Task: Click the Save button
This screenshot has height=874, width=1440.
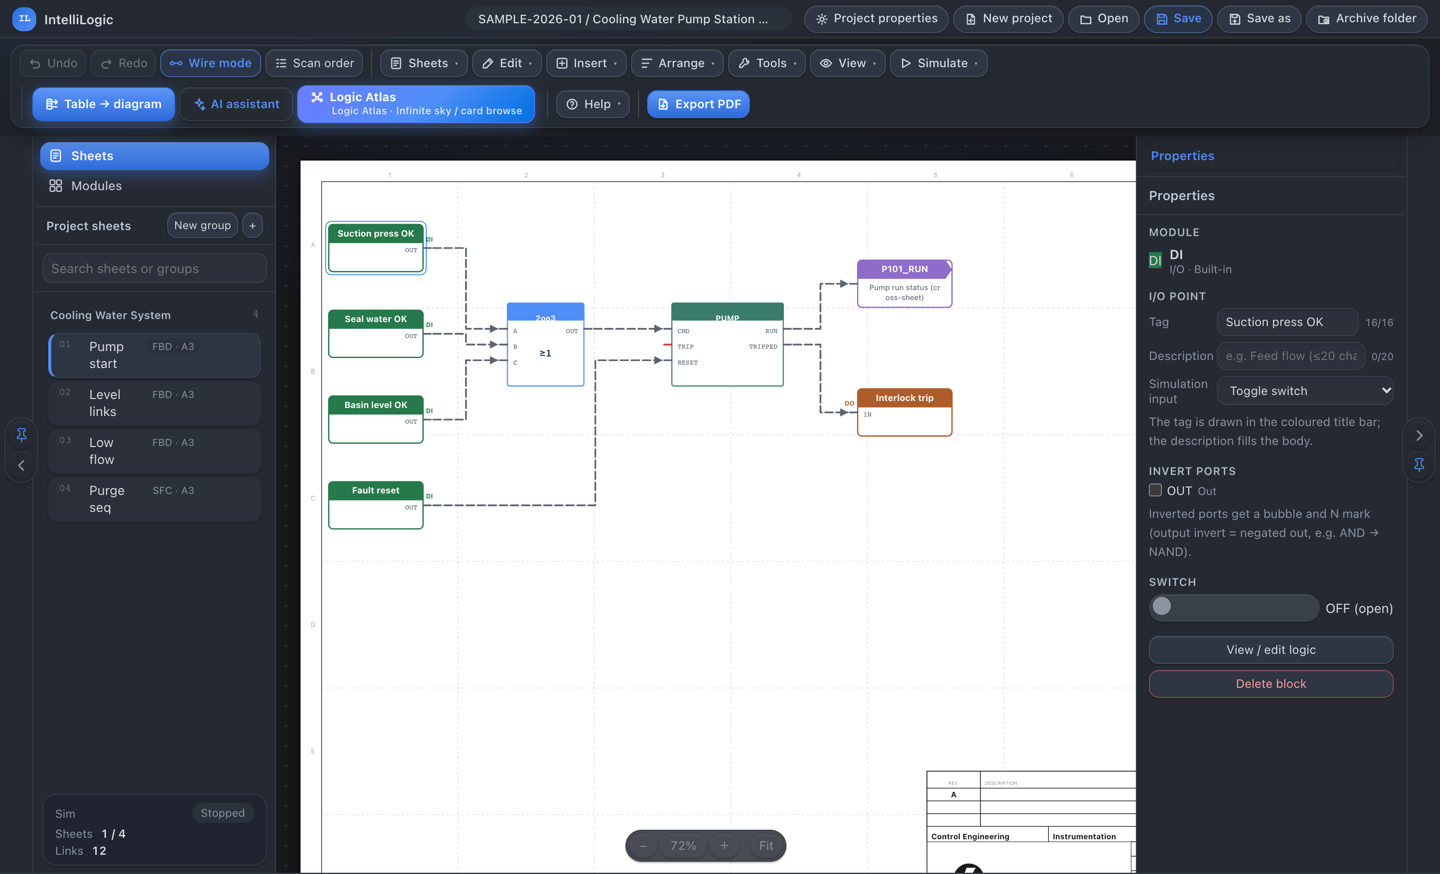Action: (x=1178, y=19)
